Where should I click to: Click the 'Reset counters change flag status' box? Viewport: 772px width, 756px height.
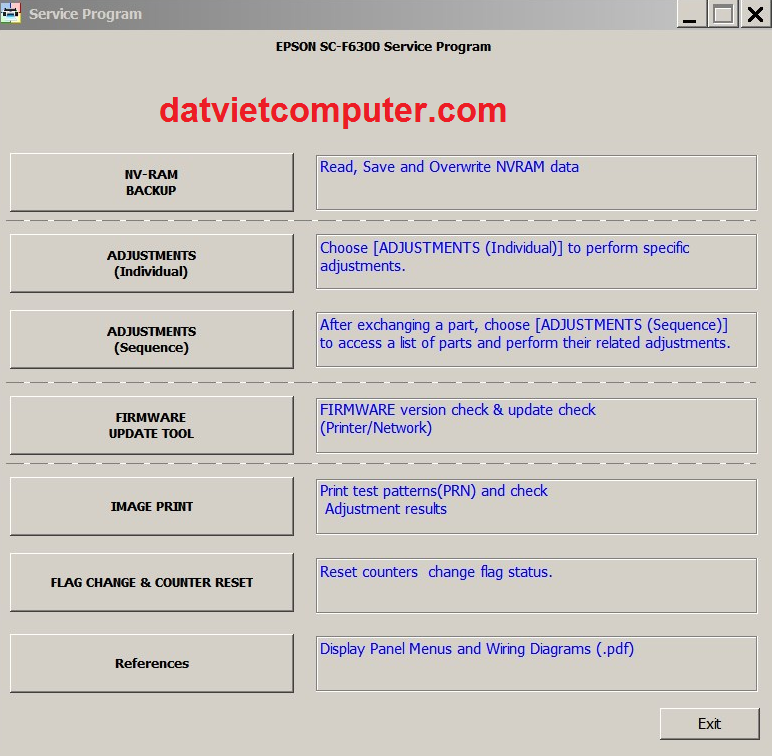pyautogui.click(x=536, y=585)
